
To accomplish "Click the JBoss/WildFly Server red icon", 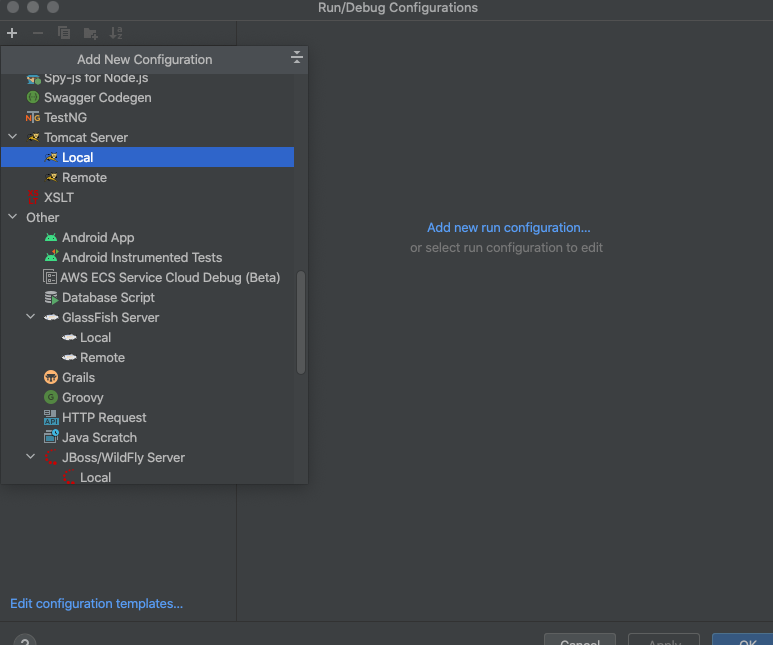I will coord(51,457).
